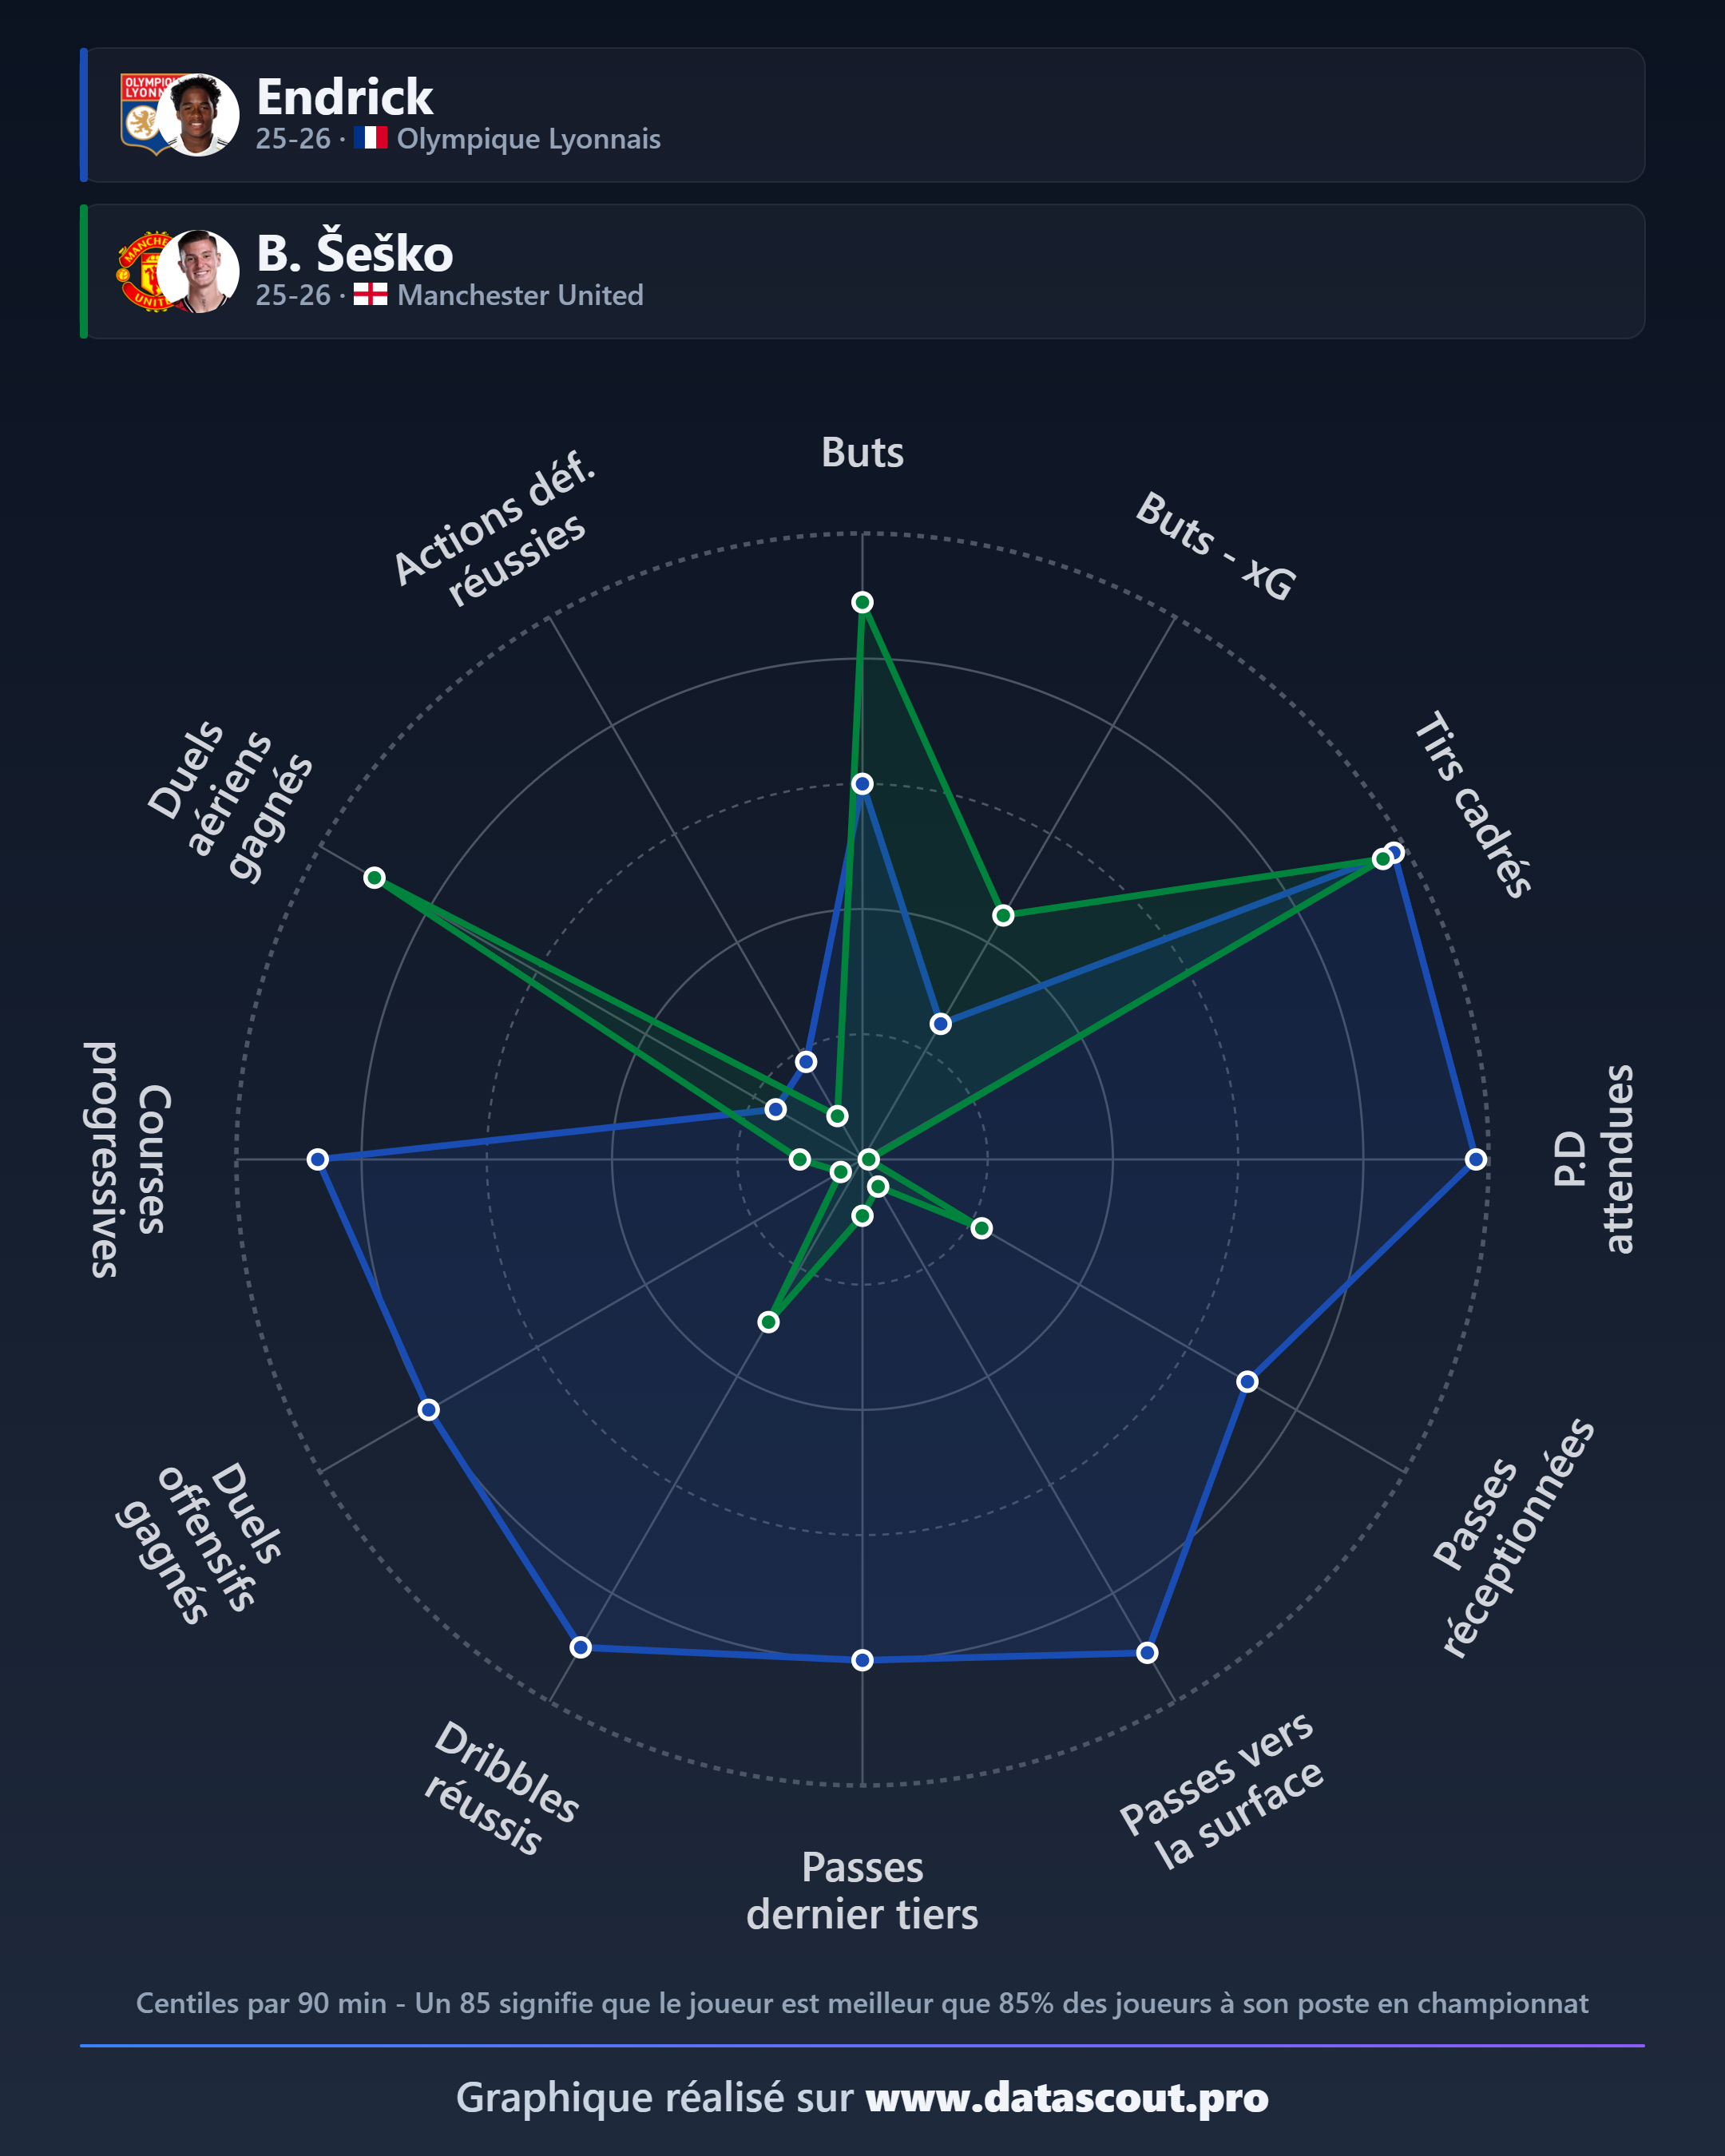
Task: Click Endrick's blue Passes dernier tiers point
Action: point(862,1660)
